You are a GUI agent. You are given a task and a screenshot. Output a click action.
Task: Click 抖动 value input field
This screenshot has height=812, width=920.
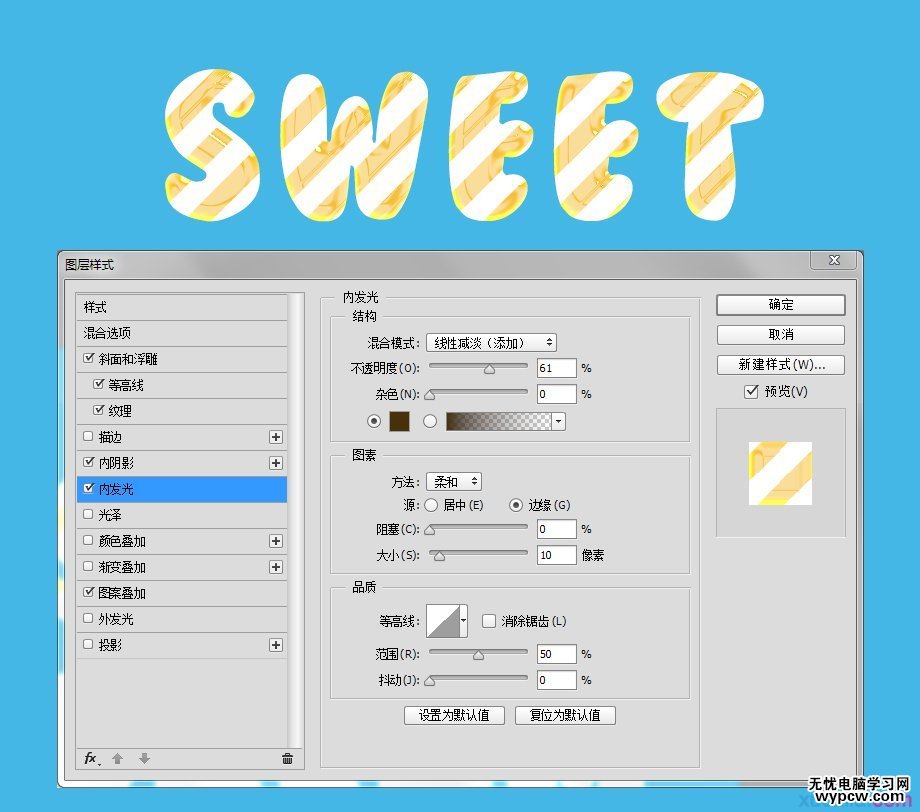click(557, 679)
